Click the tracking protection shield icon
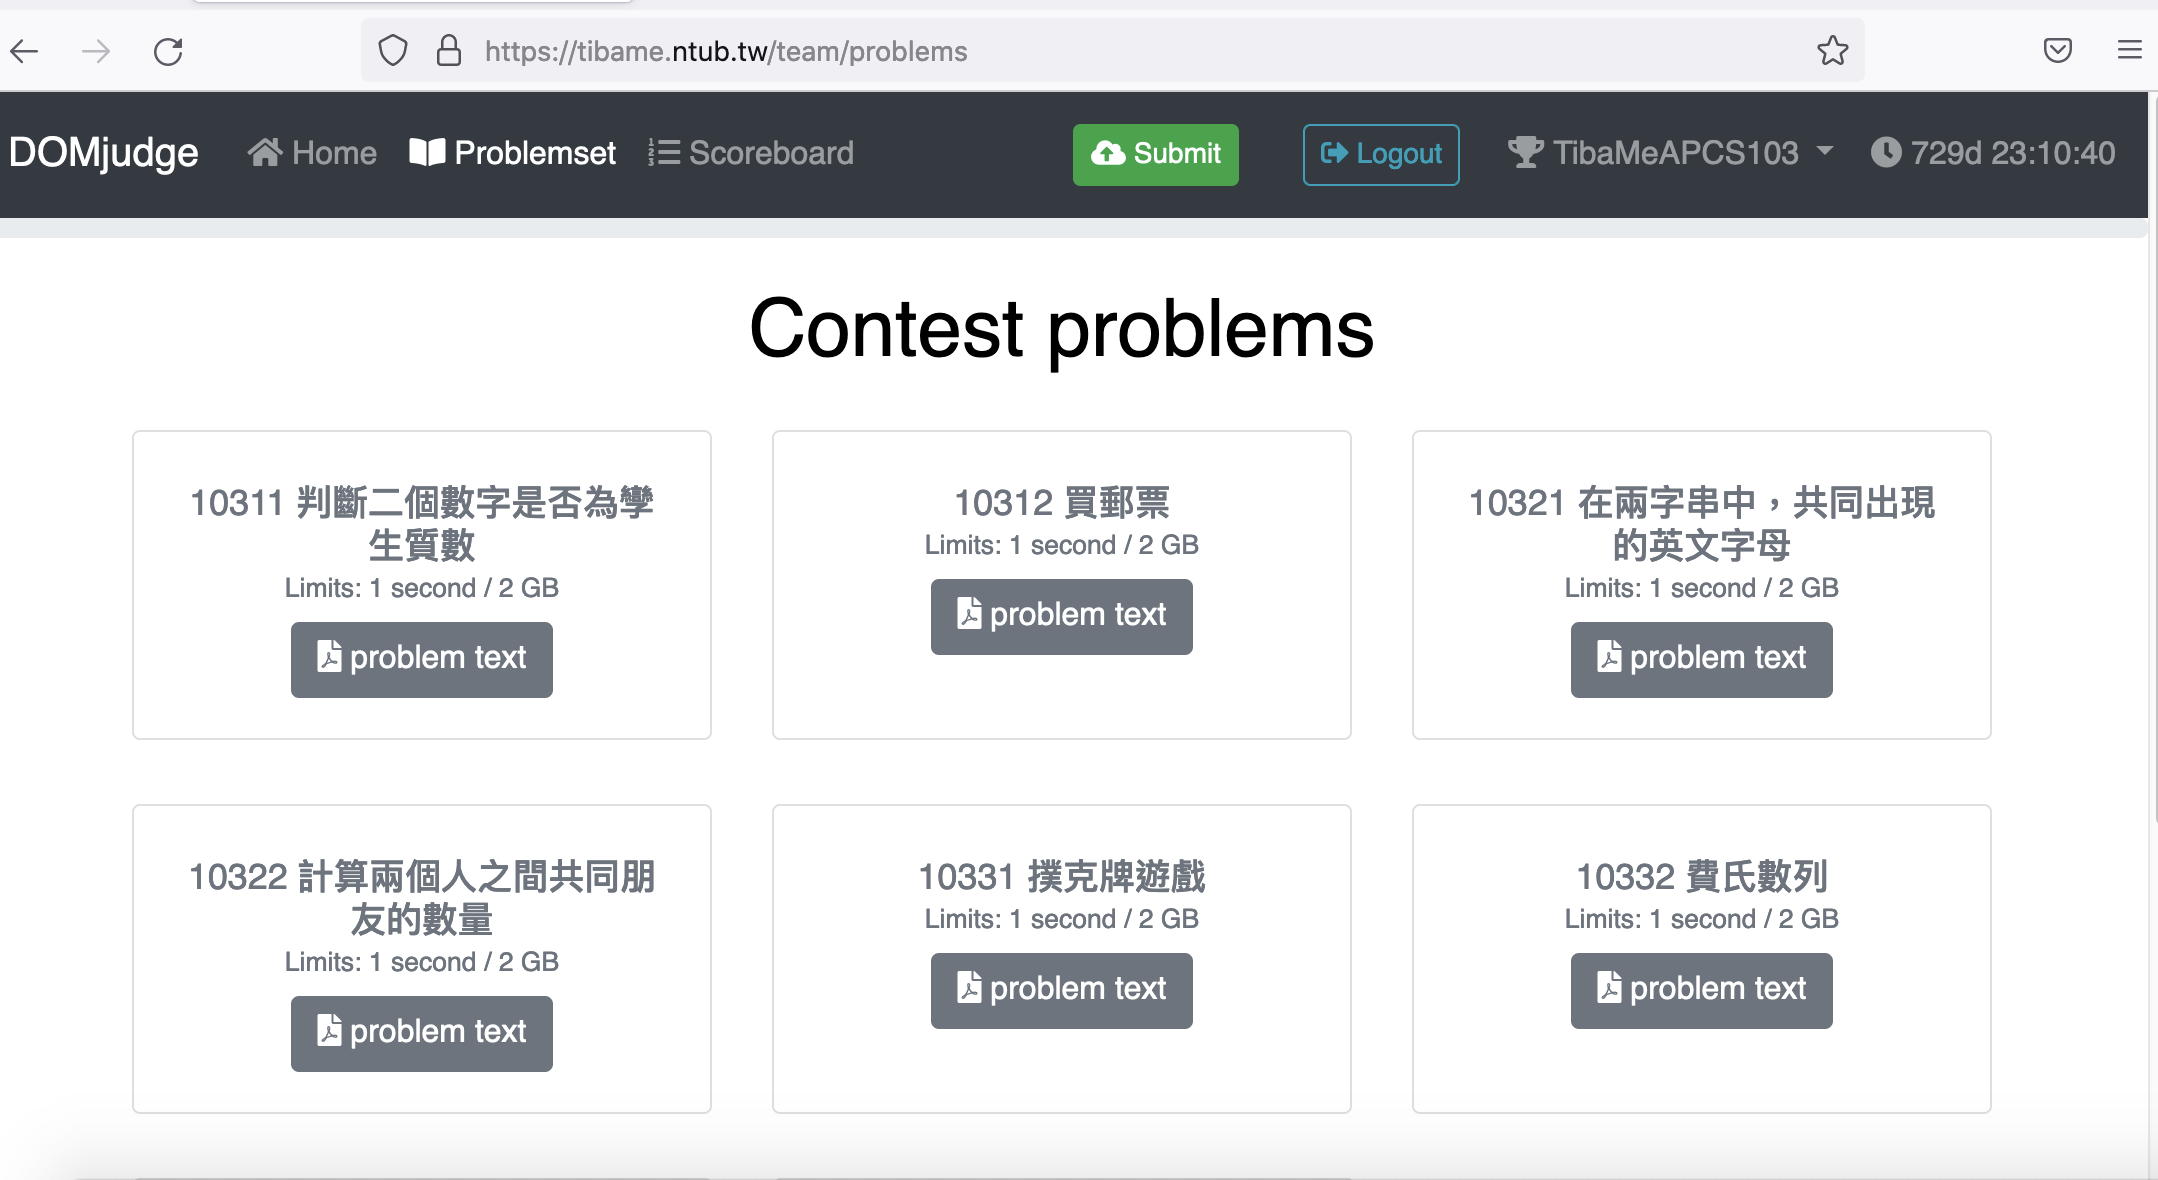 (393, 51)
